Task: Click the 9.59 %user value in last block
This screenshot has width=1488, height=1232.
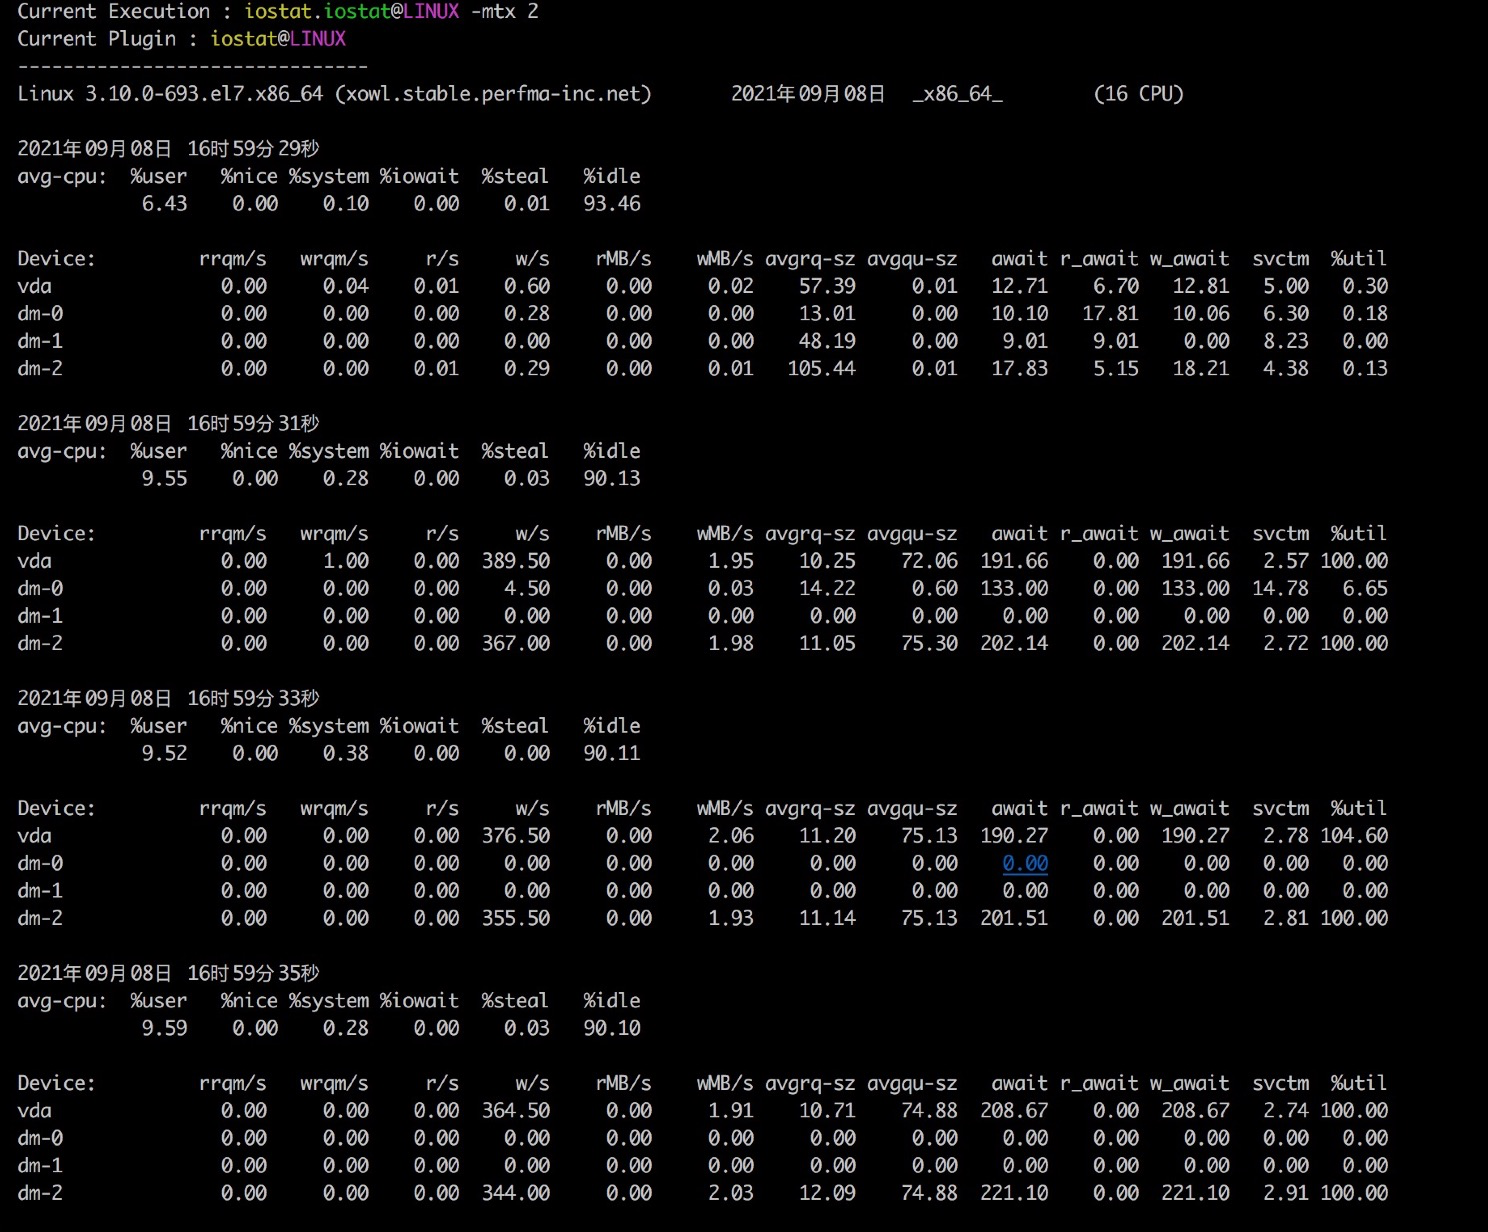Action: pyautogui.click(x=164, y=1028)
